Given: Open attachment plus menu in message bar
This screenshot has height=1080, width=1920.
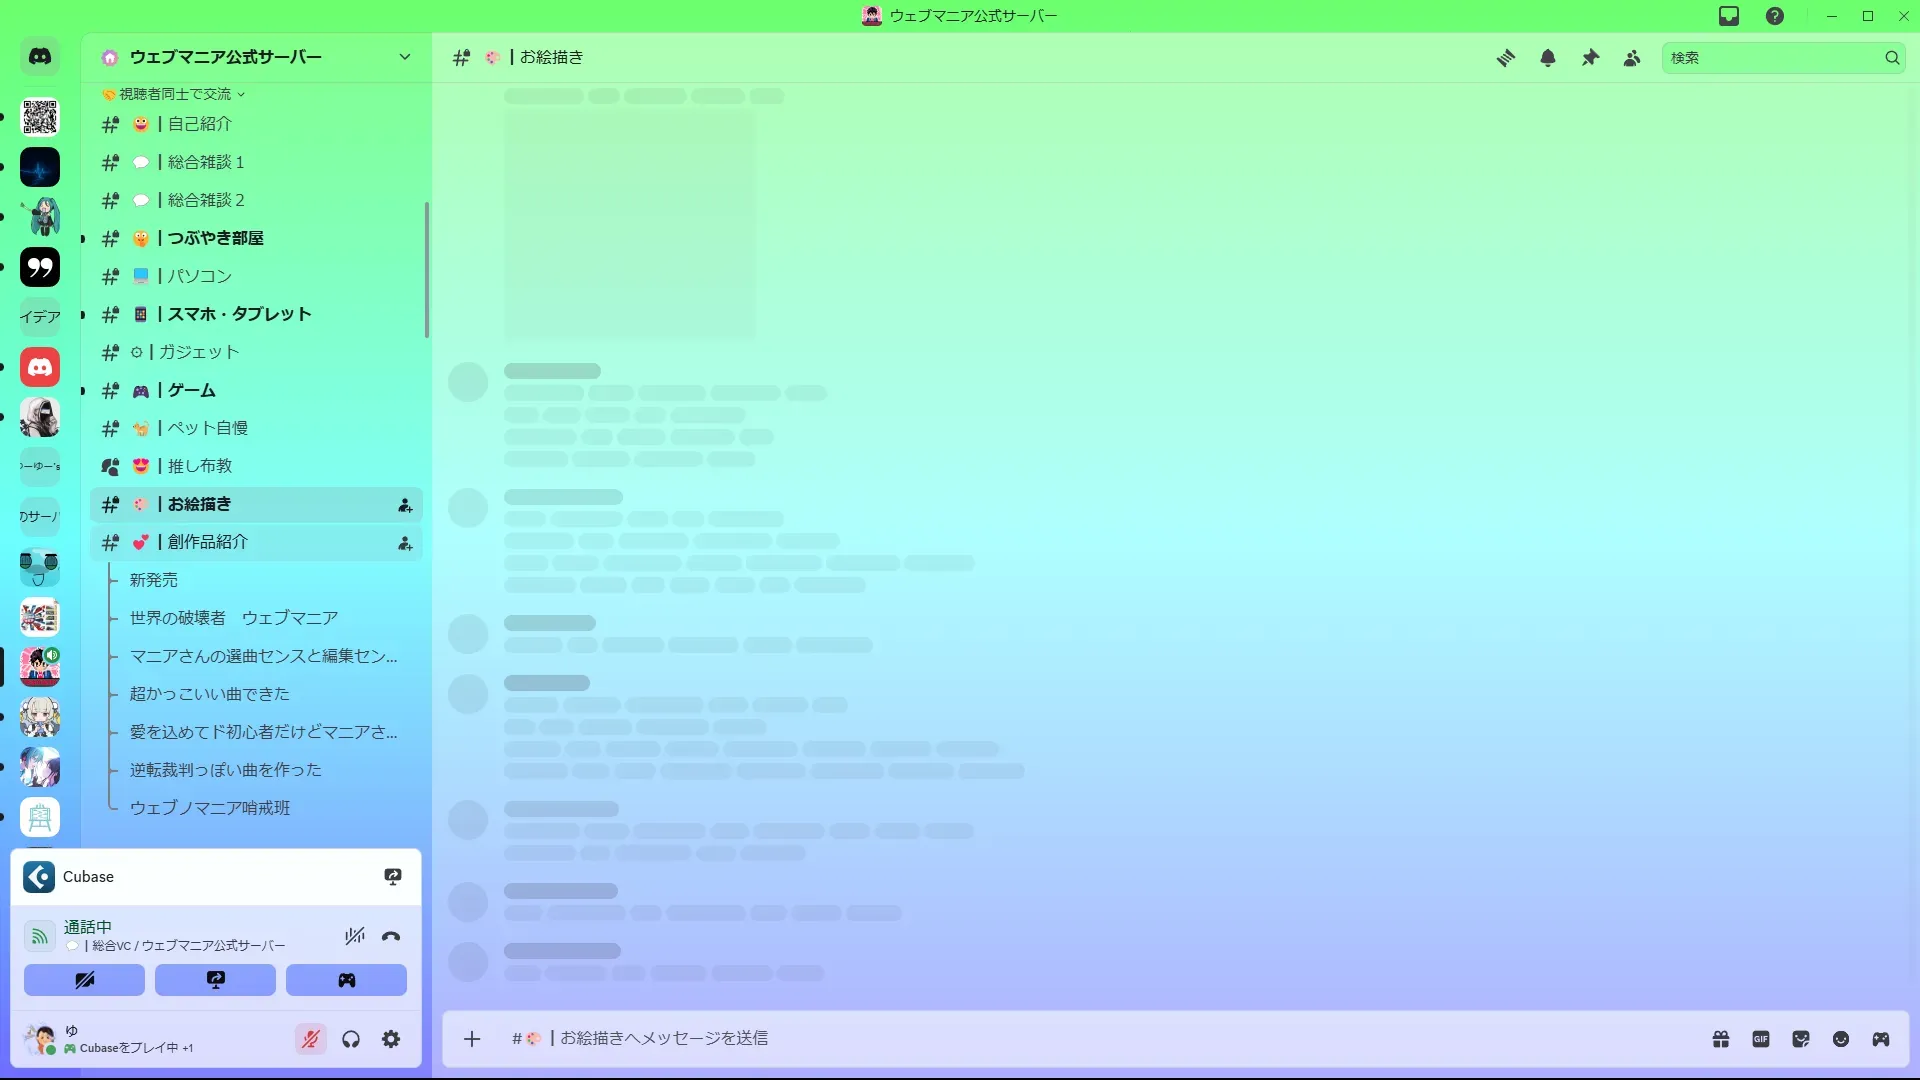Looking at the screenshot, I should point(472,1039).
